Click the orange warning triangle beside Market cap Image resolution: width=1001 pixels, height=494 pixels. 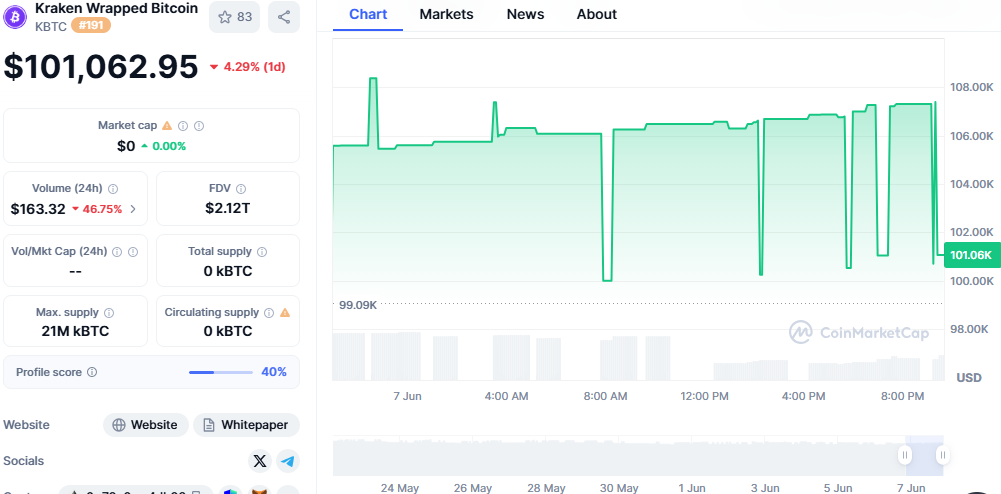click(167, 126)
